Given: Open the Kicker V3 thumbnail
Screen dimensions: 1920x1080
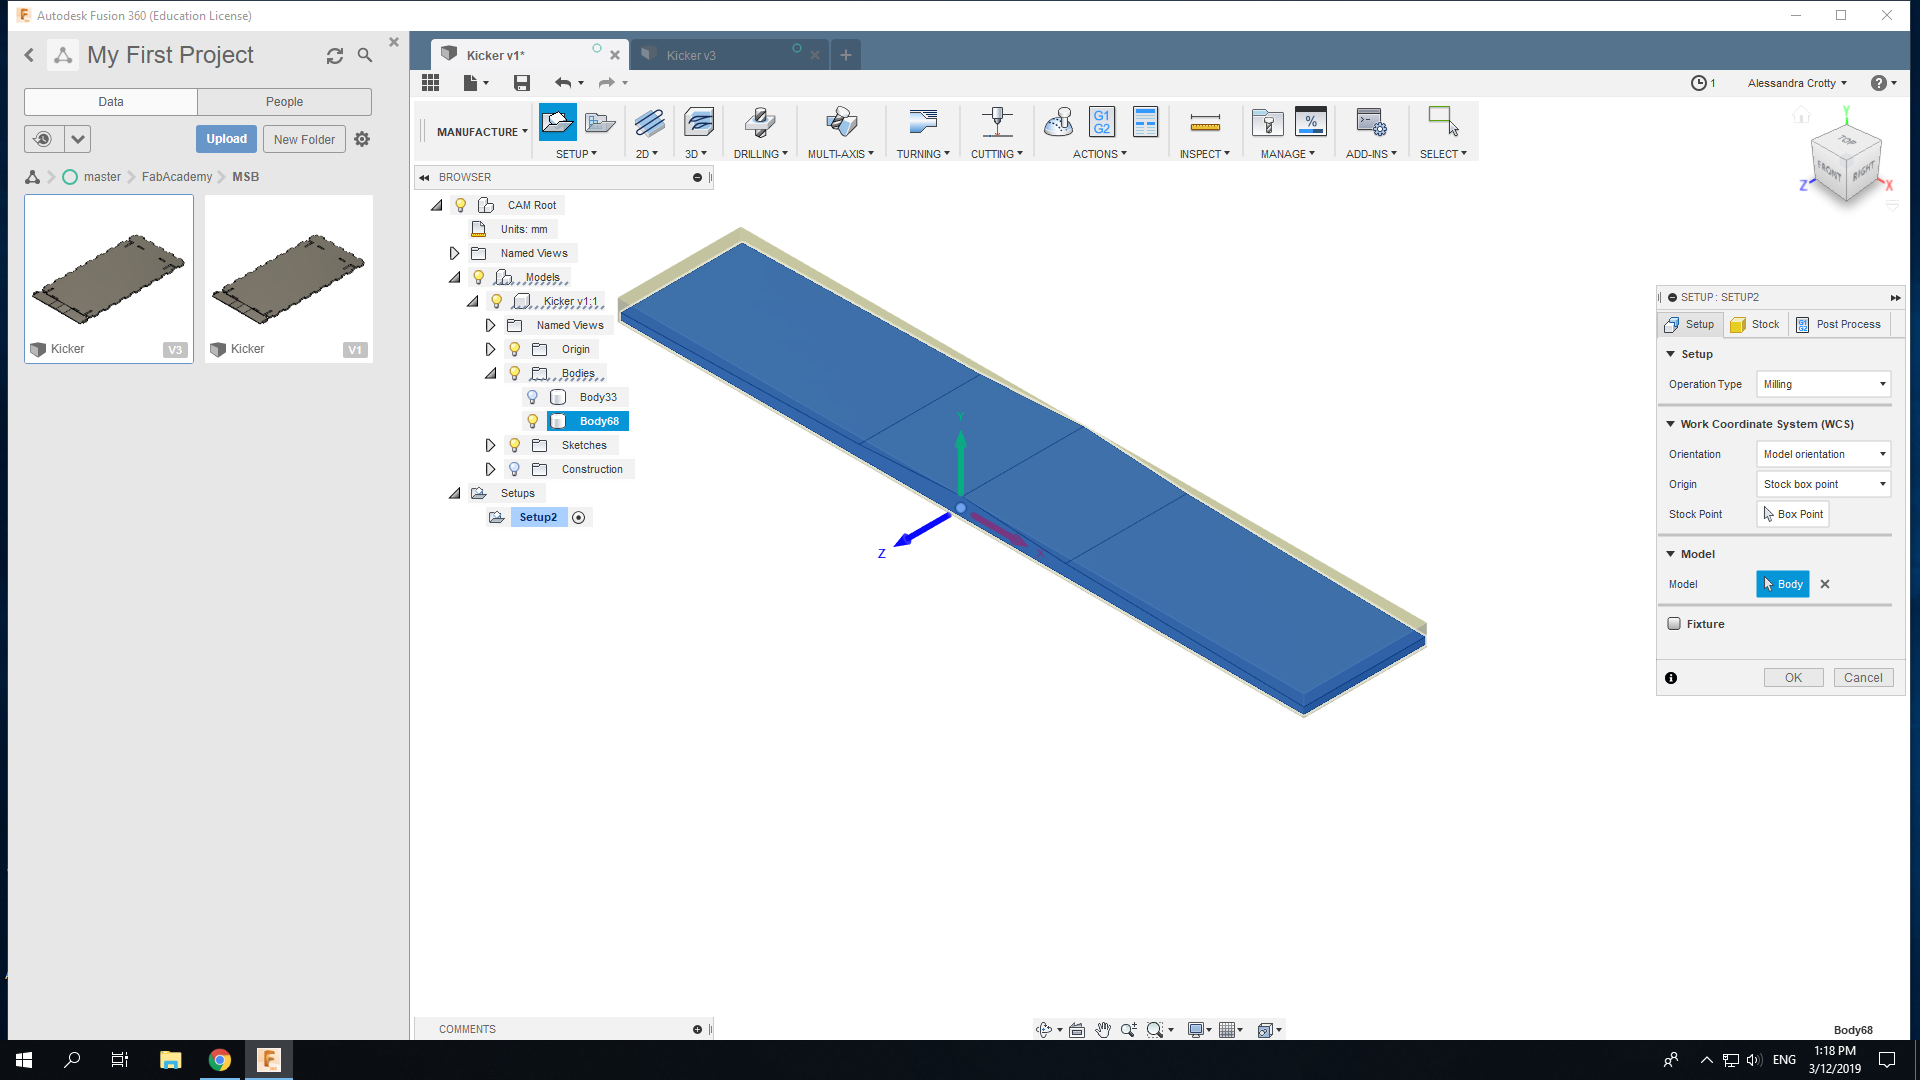Looking at the screenshot, I should 109,278.
